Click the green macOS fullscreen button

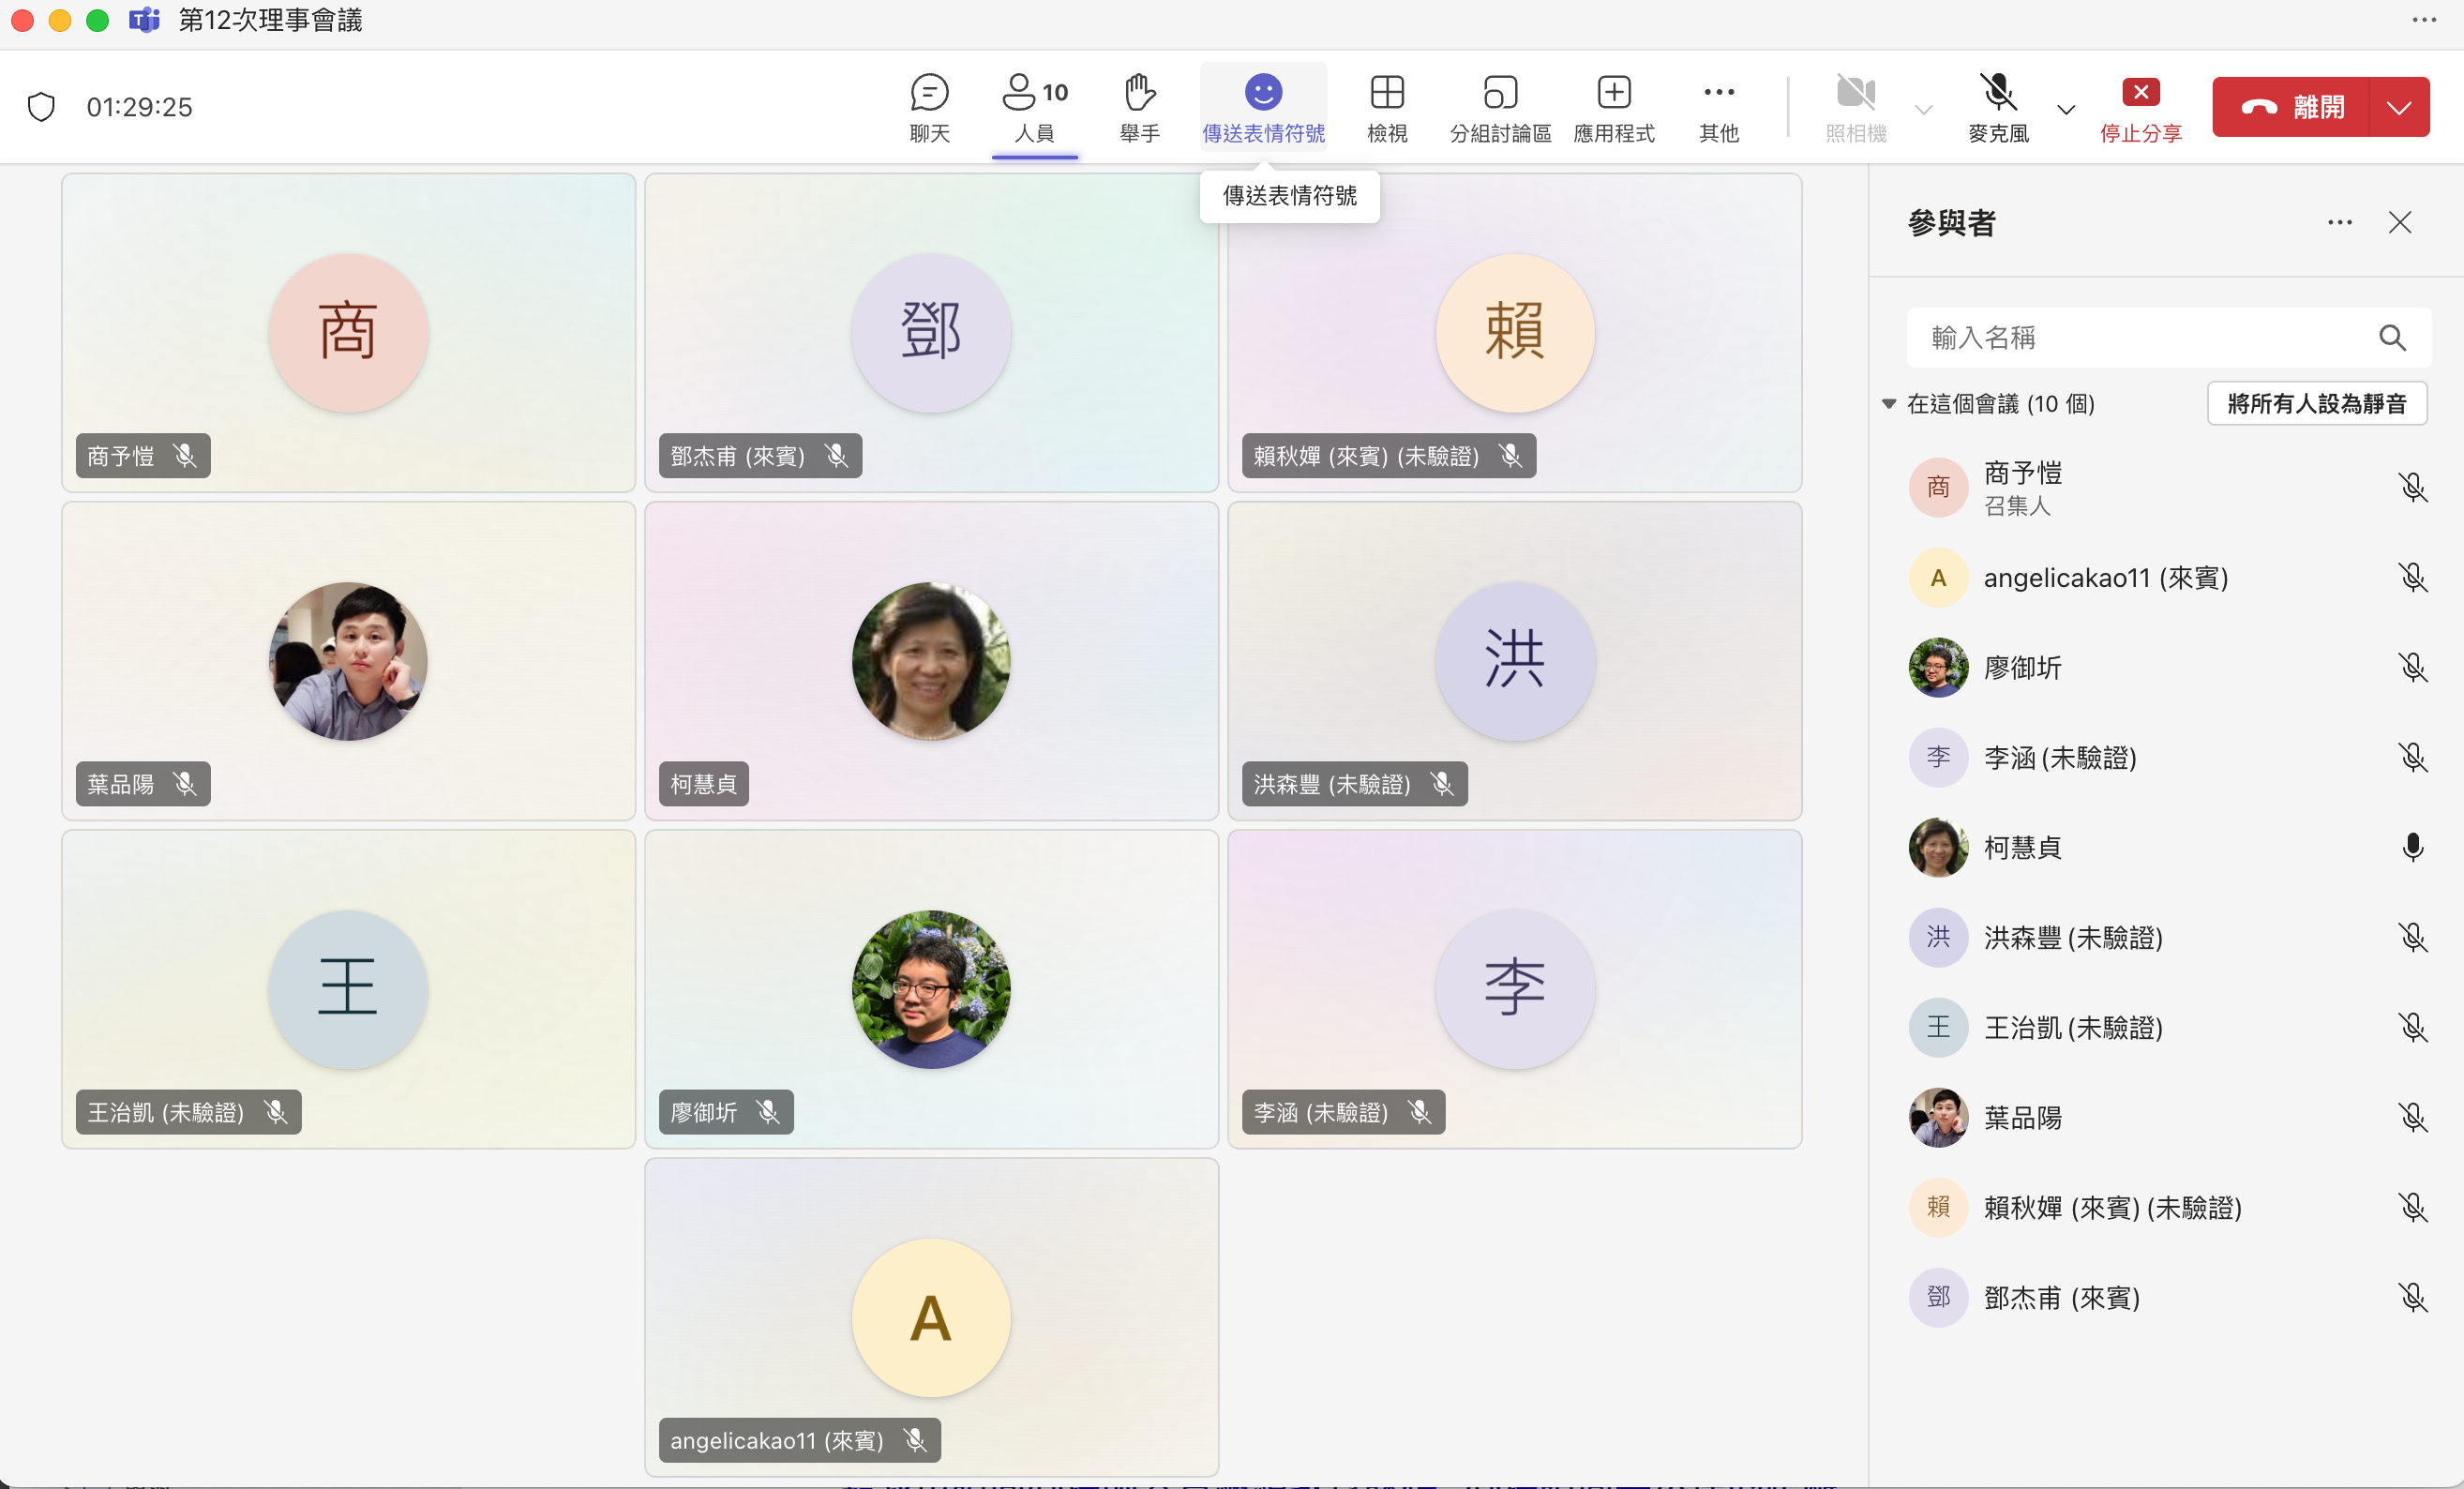coord(97,20)
